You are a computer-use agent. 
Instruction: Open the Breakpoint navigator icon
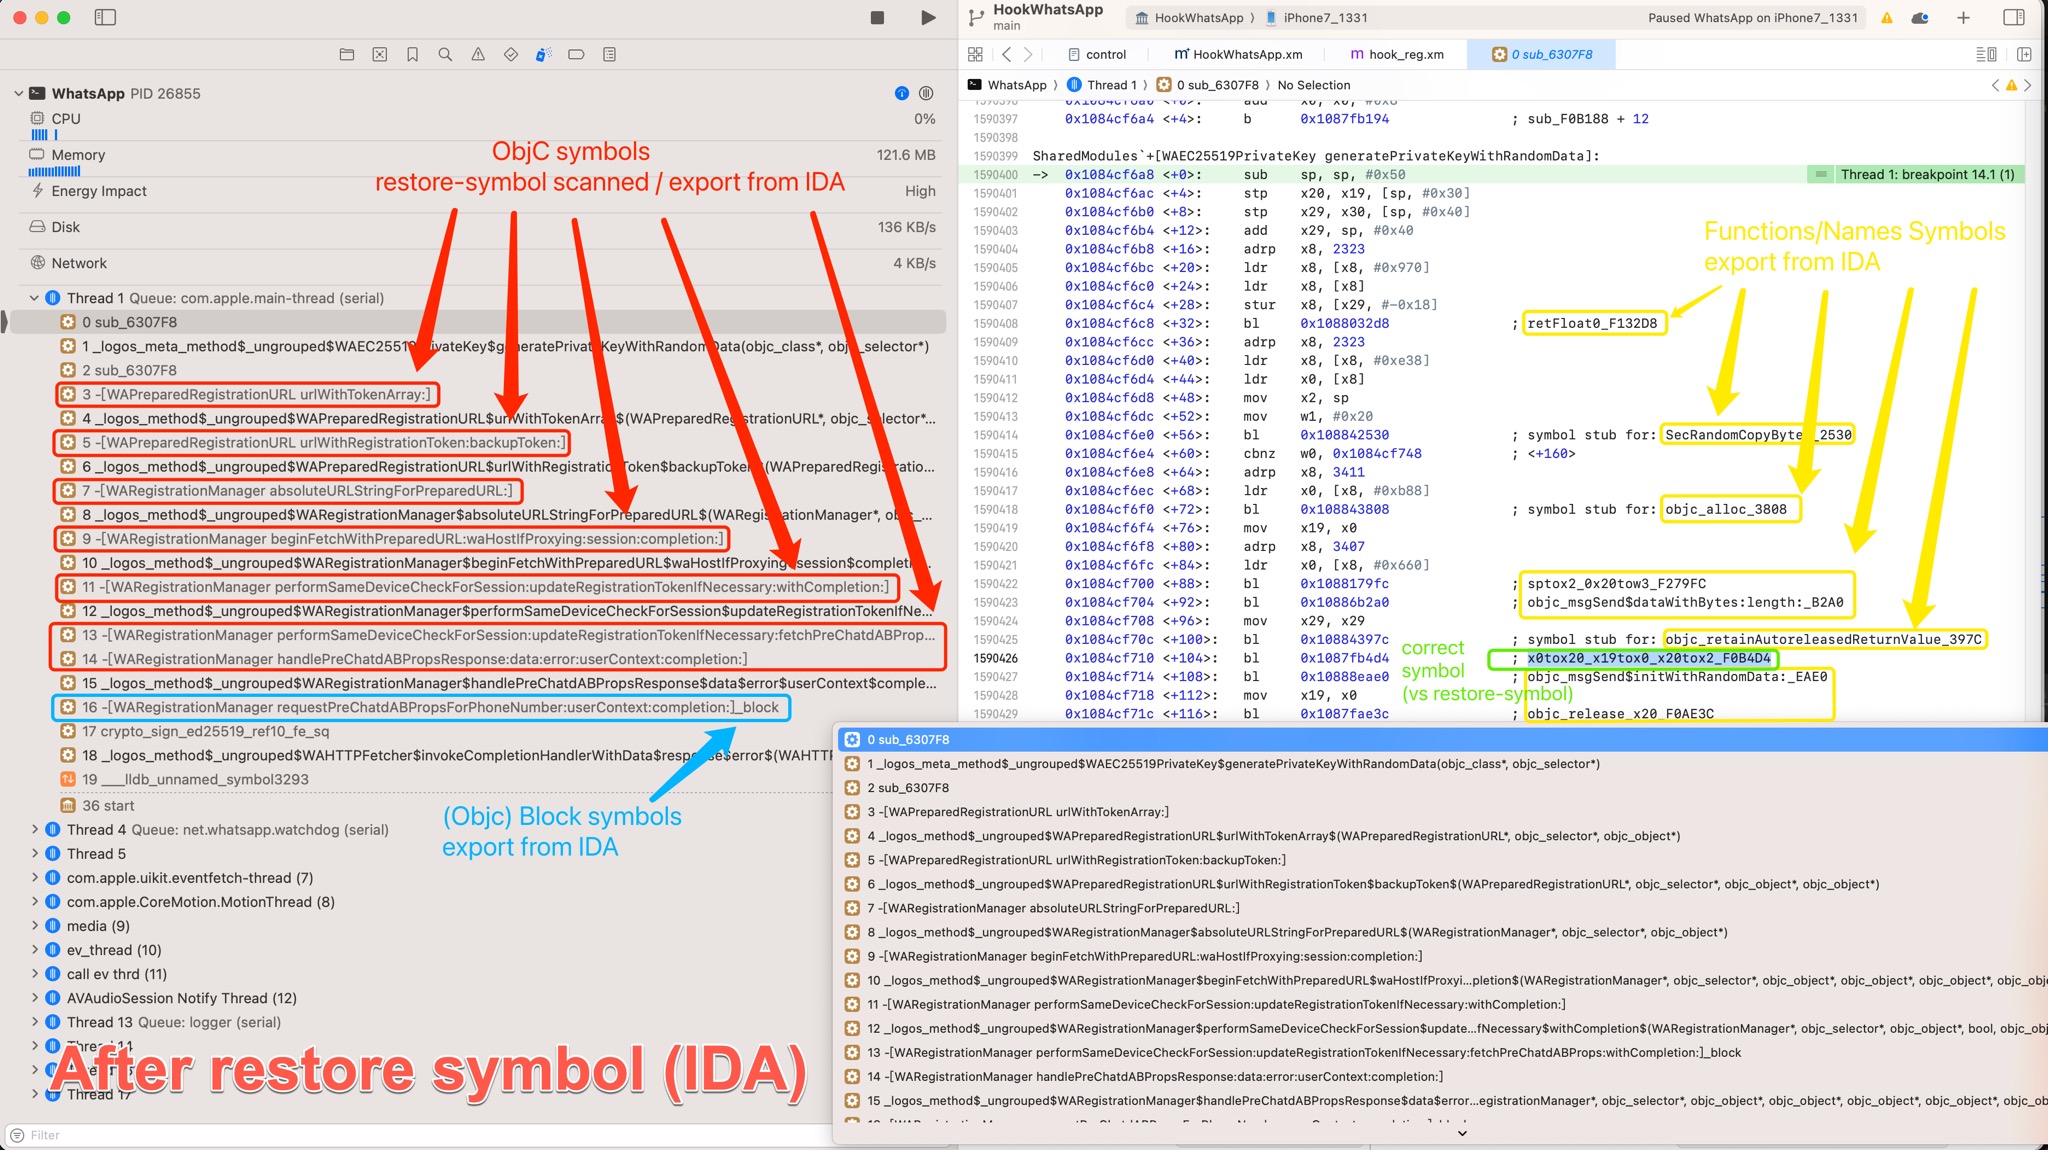tap(576, 55)
